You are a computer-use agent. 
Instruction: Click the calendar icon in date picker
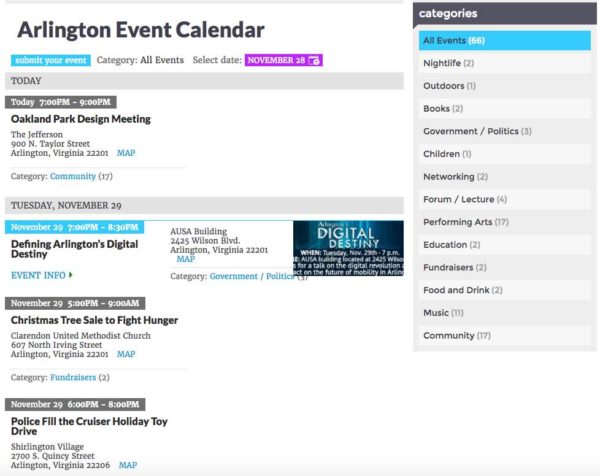pos(314,60)
